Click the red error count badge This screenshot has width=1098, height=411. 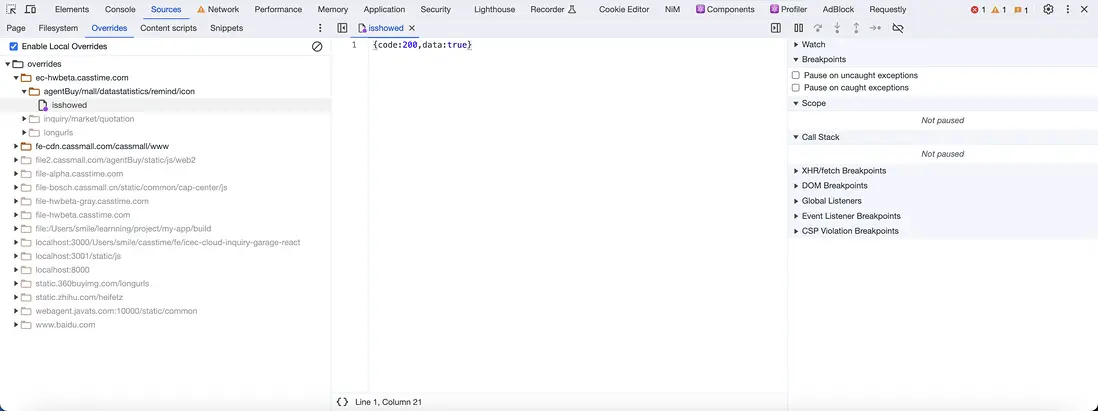(x=978, y=10)
